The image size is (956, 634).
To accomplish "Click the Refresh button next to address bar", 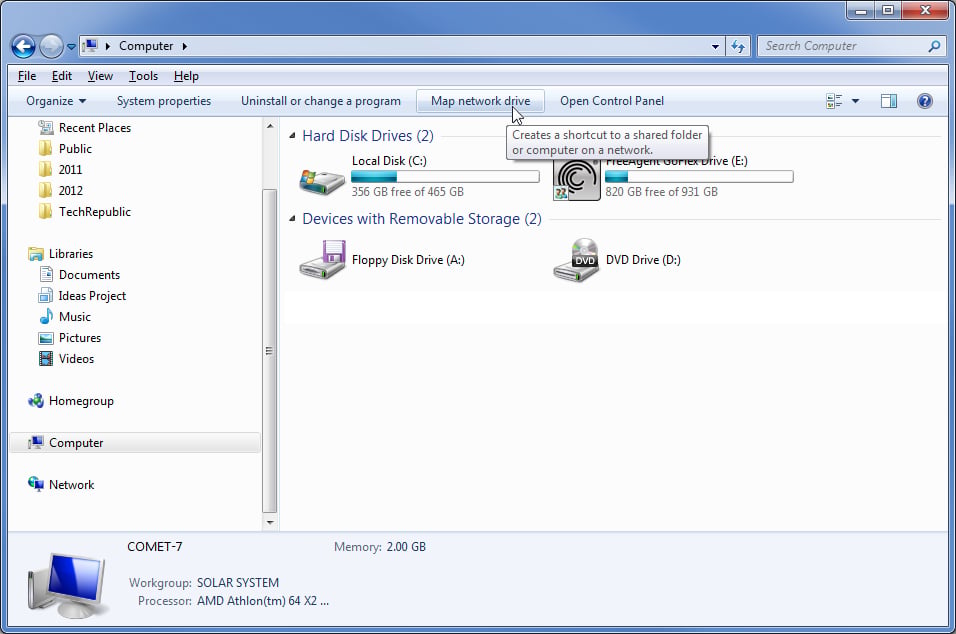I will click(738, 46).
